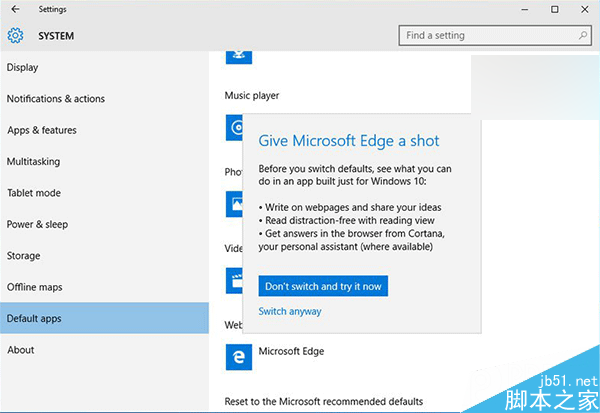Go to Notifications & actions
Viewport: 600px width, 413px height.
55,99
